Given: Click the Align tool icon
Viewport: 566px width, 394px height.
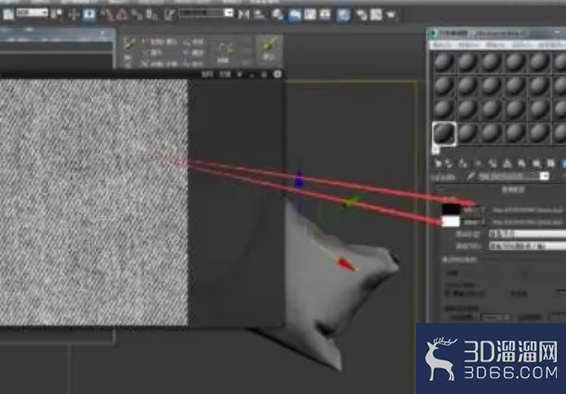Looking at the screenshot, I should 259,14.
